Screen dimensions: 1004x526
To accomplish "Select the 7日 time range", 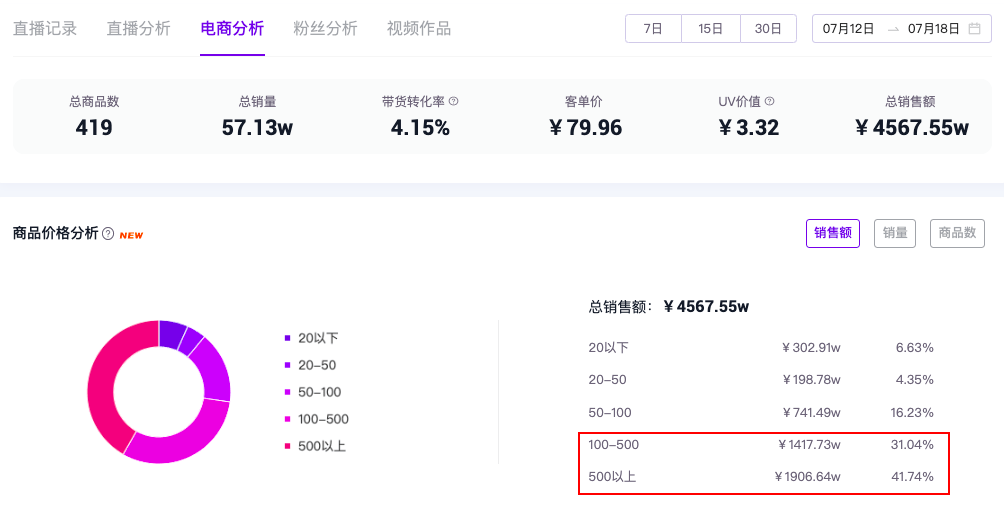I will (653, 29).
